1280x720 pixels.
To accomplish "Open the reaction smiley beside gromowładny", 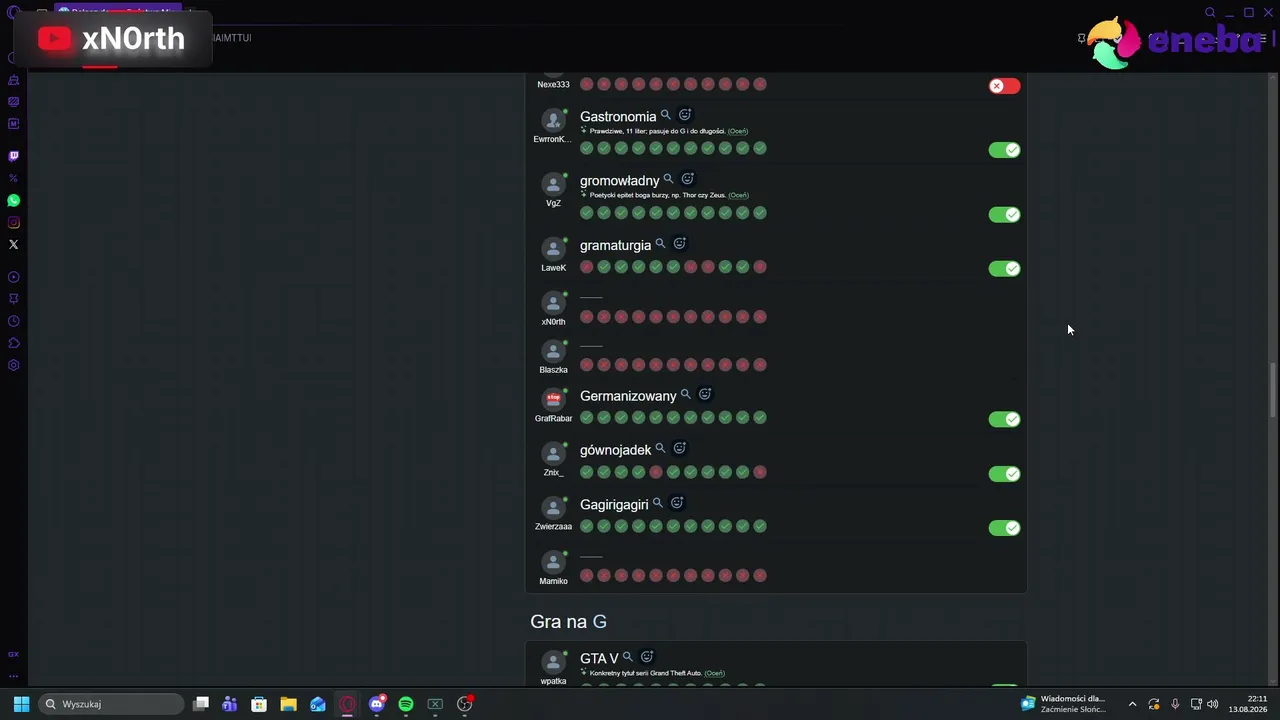I will 688,179.
